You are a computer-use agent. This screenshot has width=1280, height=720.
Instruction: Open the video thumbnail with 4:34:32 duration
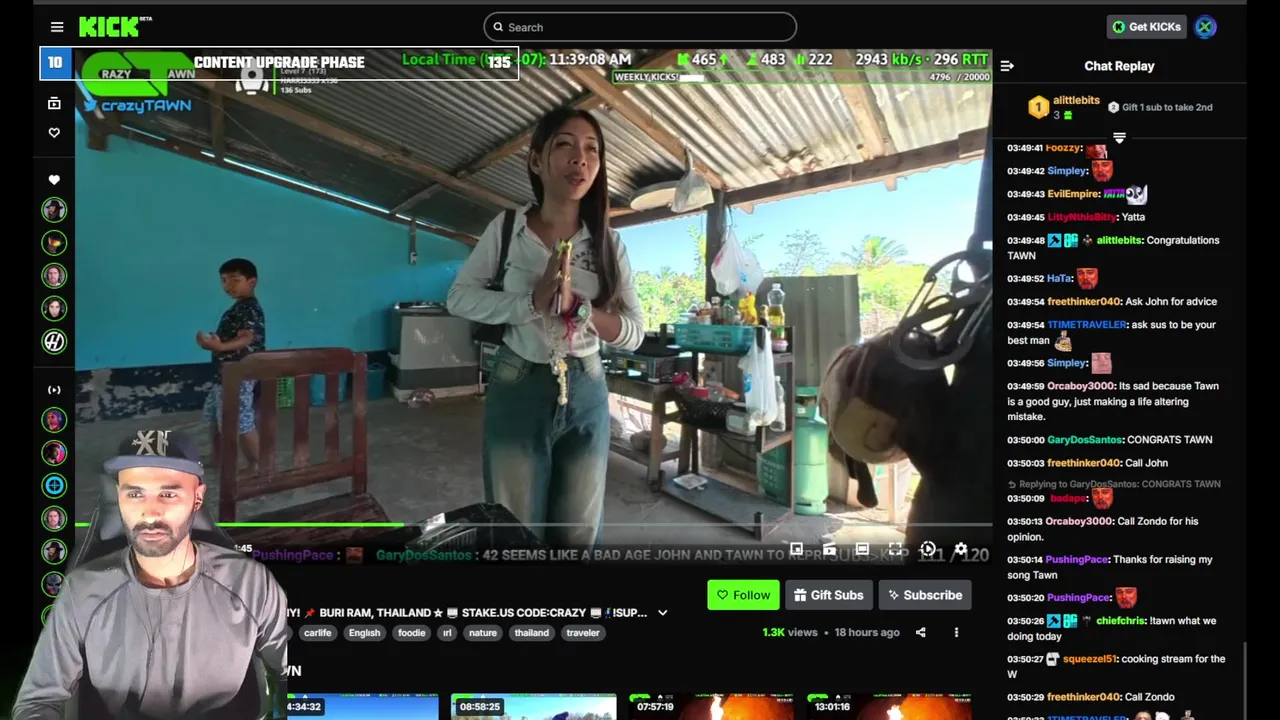pos(362,706)
